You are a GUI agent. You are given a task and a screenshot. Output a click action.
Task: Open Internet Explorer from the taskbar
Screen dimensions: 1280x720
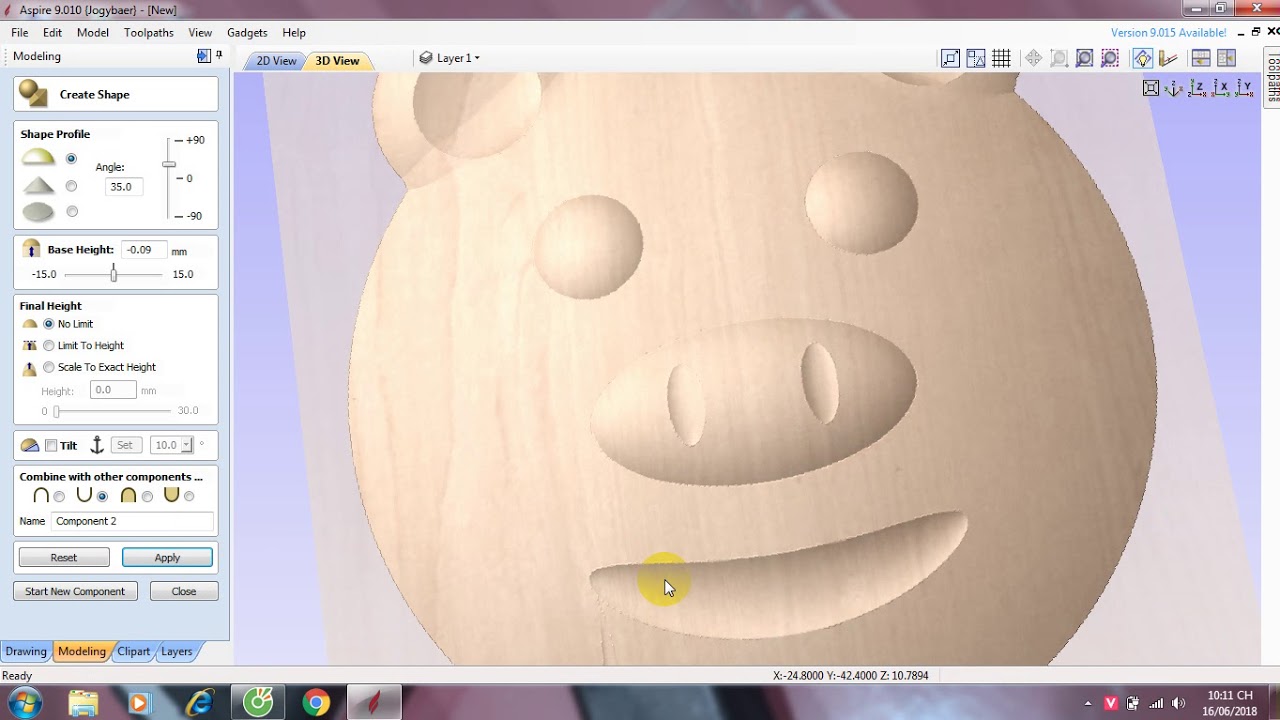click(x=200, y=703)
